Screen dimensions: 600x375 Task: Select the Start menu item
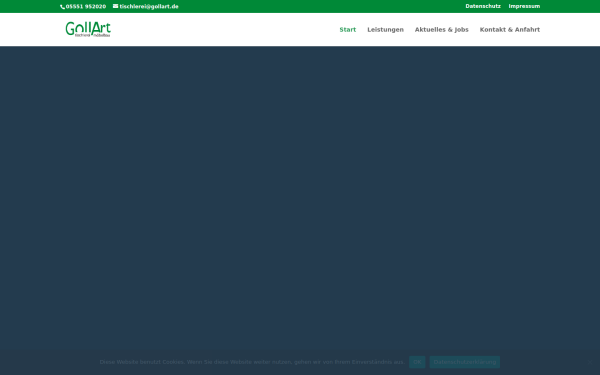(x=347, y=29)
